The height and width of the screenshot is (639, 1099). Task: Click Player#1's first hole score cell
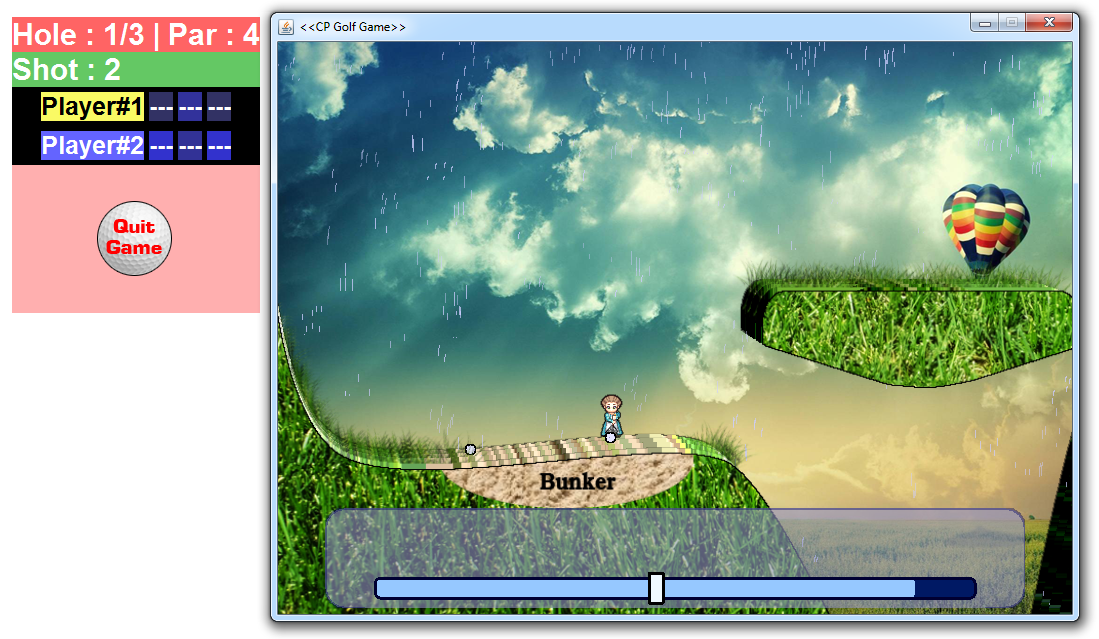(161, 107)
